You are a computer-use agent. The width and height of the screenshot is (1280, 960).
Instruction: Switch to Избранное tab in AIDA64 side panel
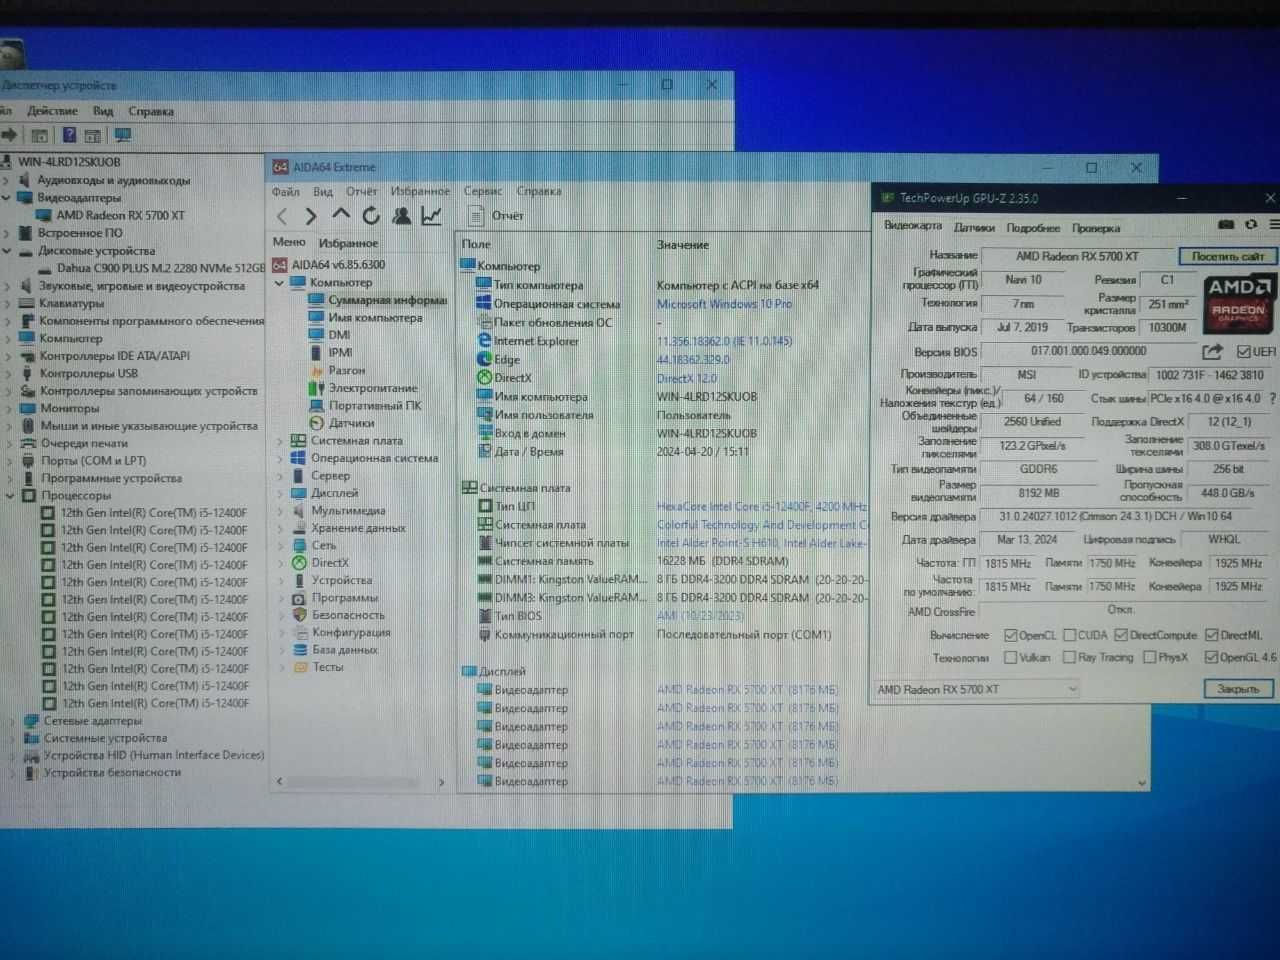point(348,242)
